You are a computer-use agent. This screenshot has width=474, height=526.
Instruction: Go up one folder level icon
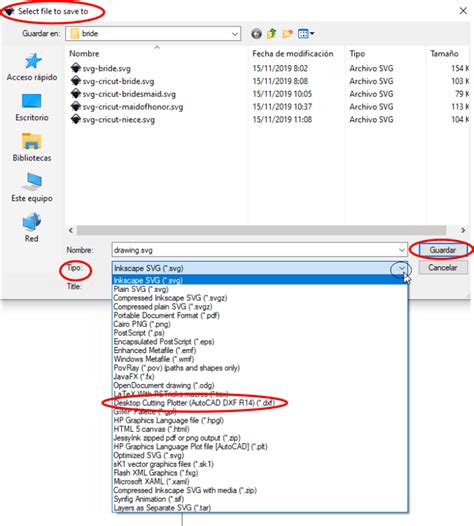(x=271, y=34)
